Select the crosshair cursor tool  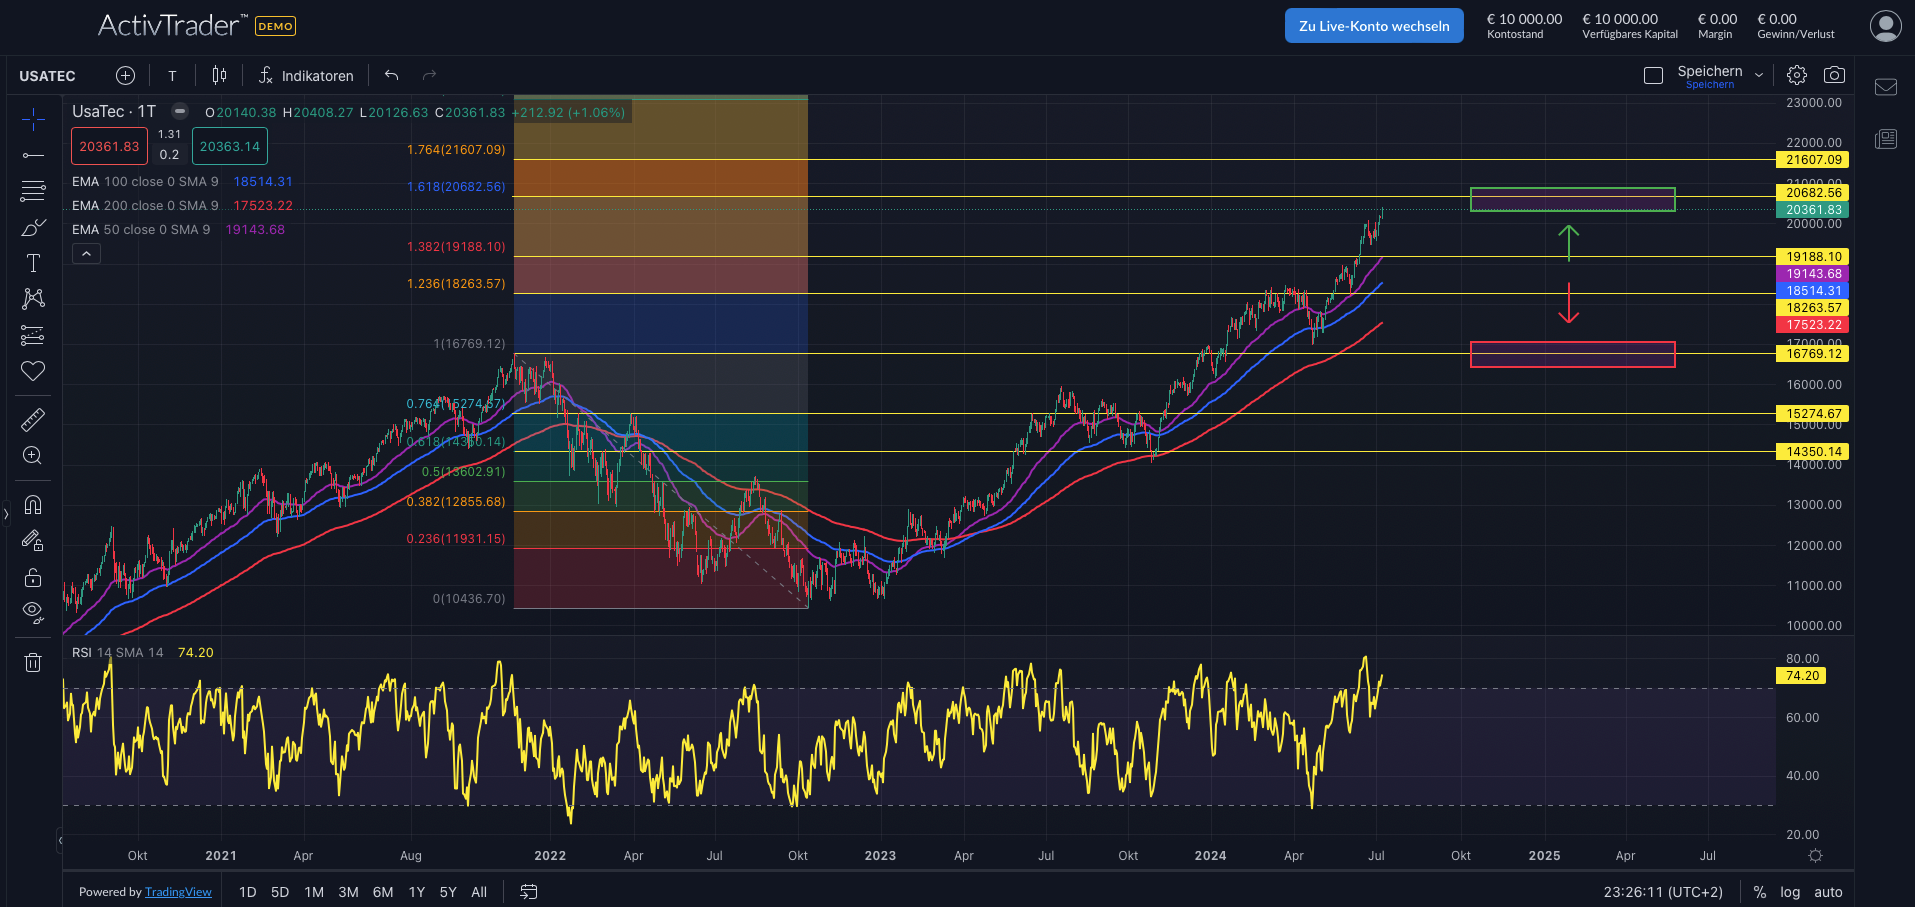click(x=33, y=118)
